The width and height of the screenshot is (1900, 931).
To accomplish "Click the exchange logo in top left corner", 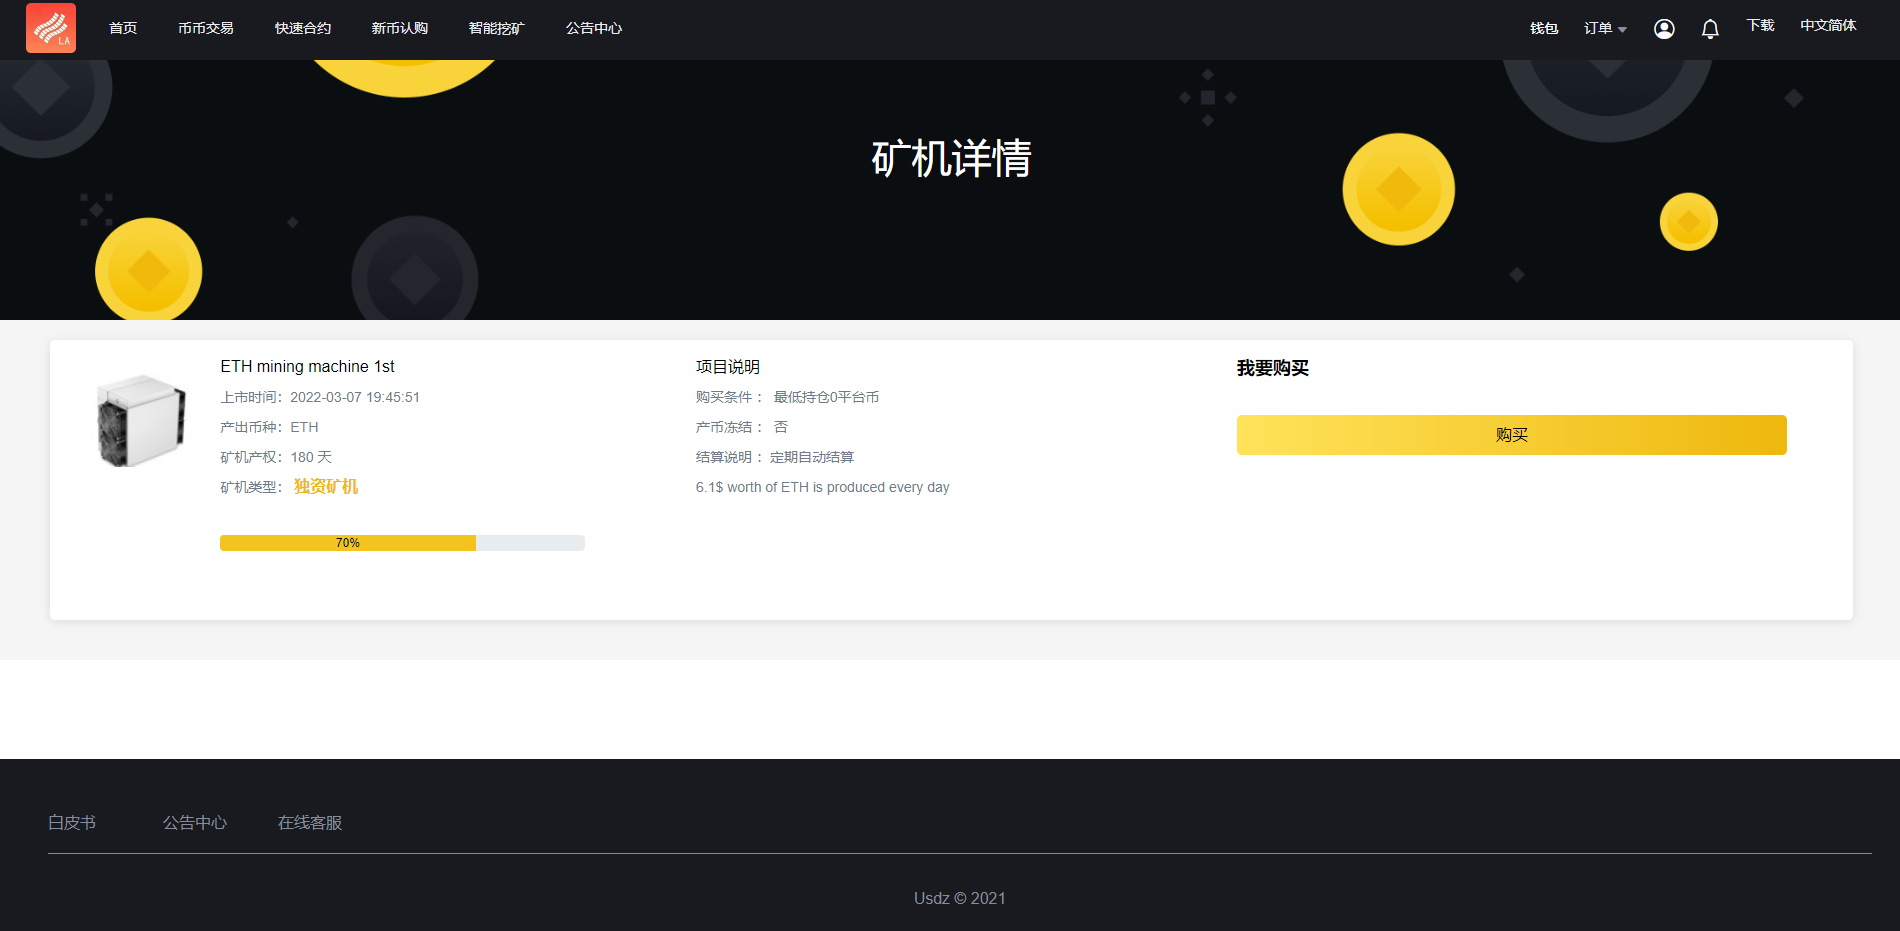I will (50, 28).
